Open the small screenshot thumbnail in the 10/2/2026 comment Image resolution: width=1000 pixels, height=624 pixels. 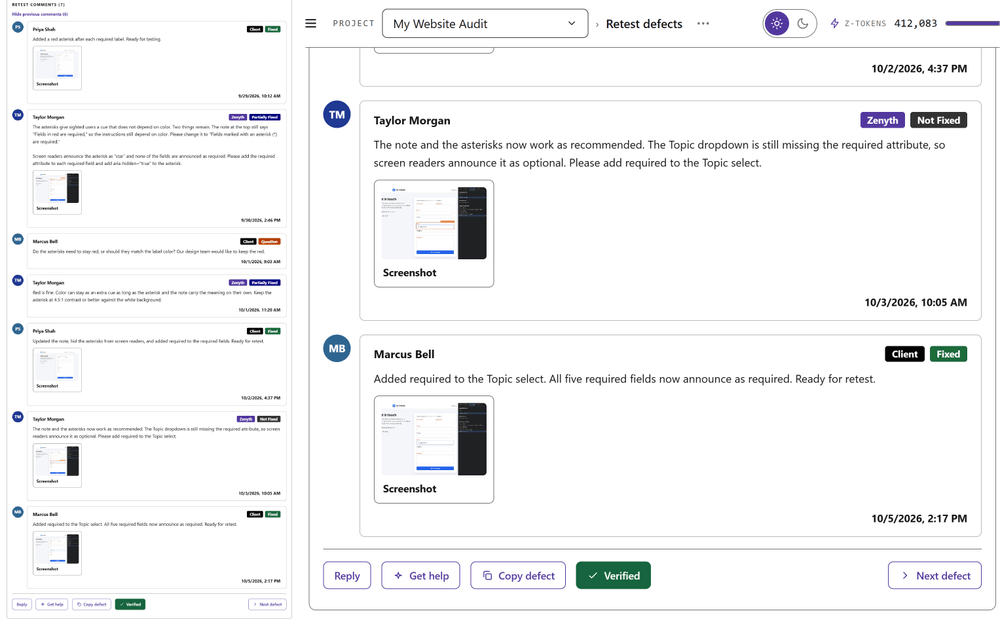[57, 369]
